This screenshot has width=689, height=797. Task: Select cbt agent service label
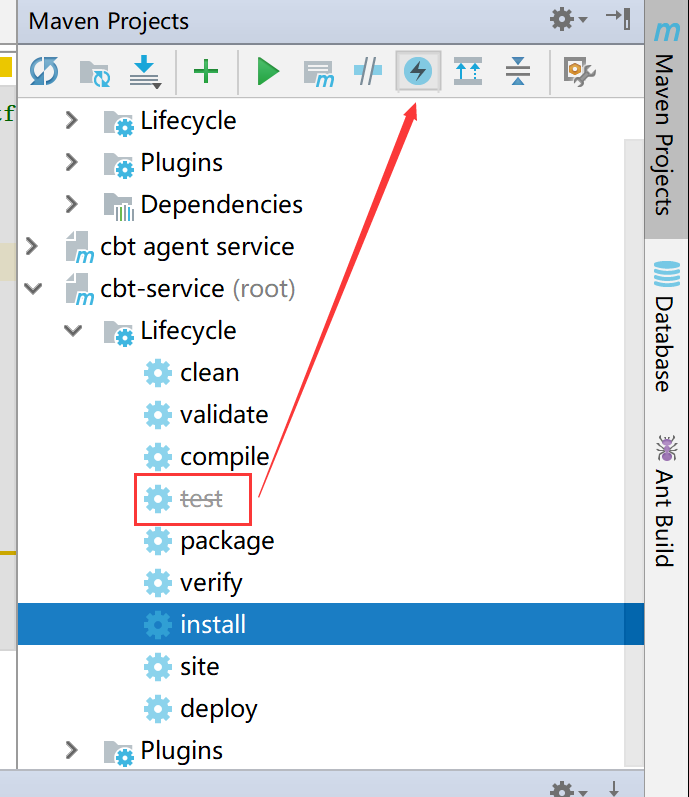197,248
